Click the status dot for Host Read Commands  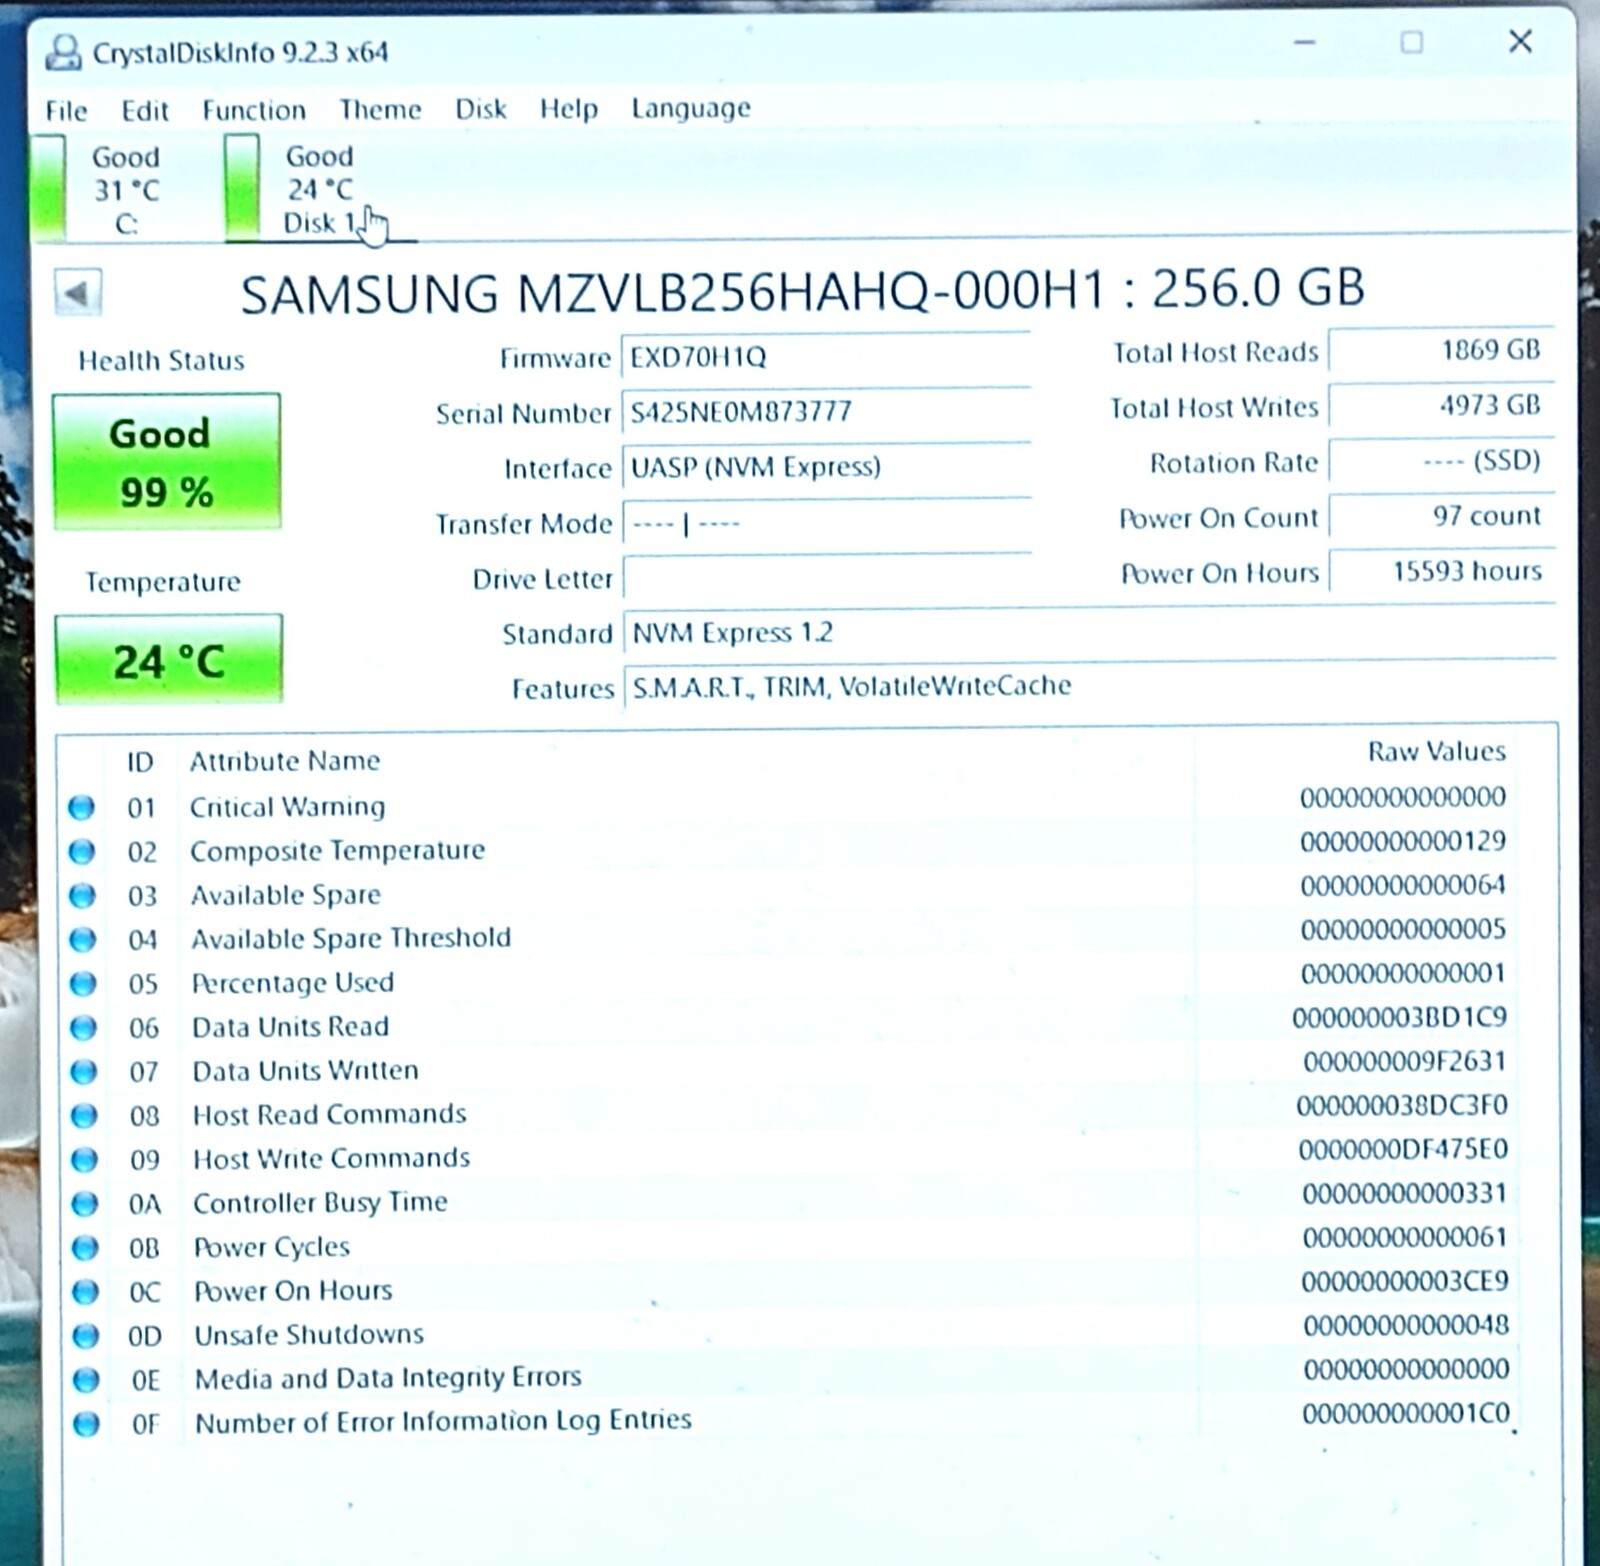[x=84, y=1115]
